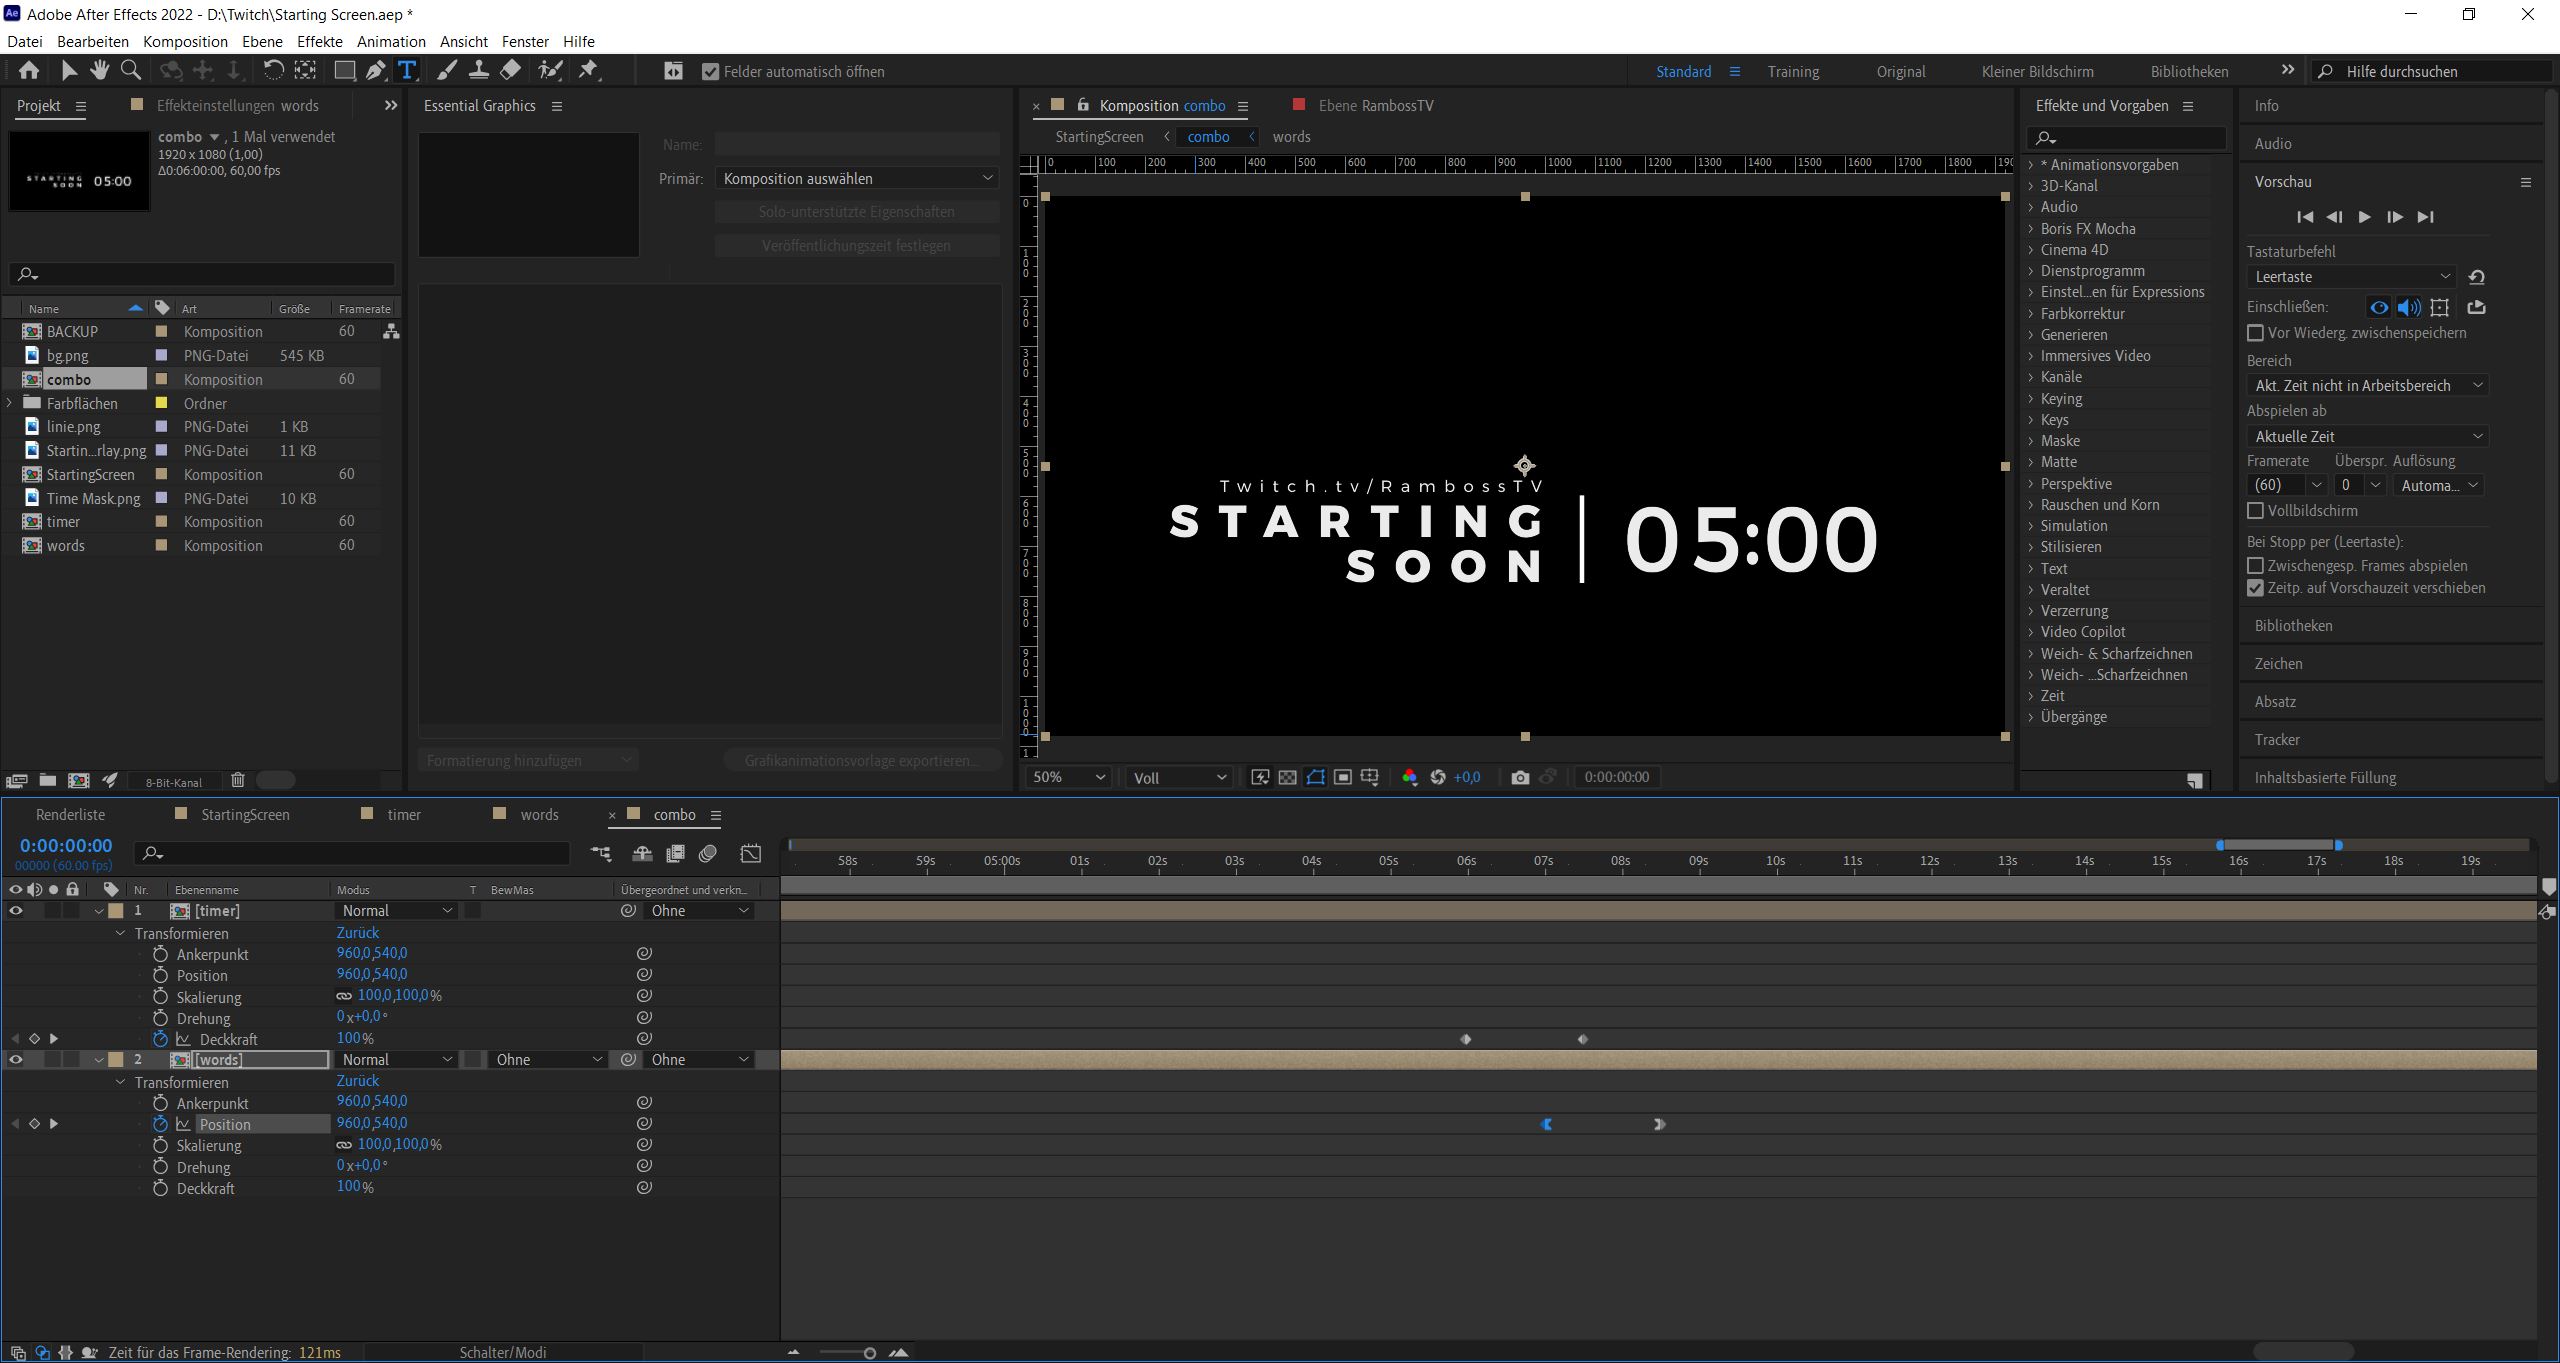
Task: Select the Puppet Pin tool
Action: (589, 70)
